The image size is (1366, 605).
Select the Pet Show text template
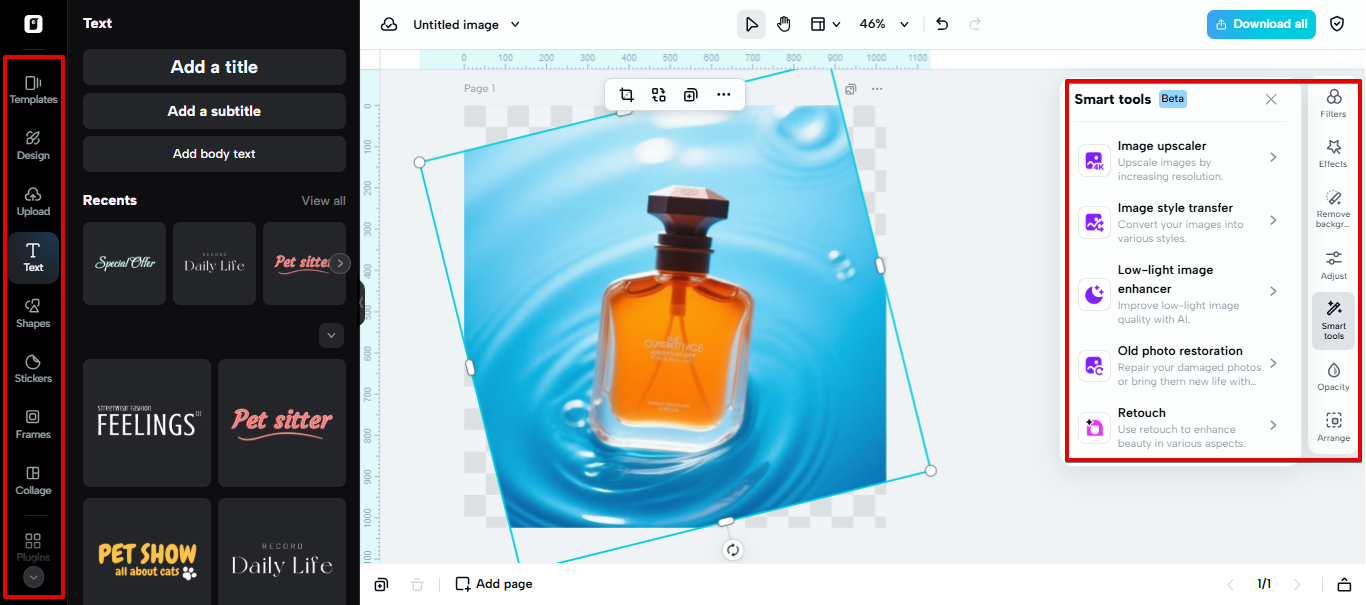coord(147,560)
